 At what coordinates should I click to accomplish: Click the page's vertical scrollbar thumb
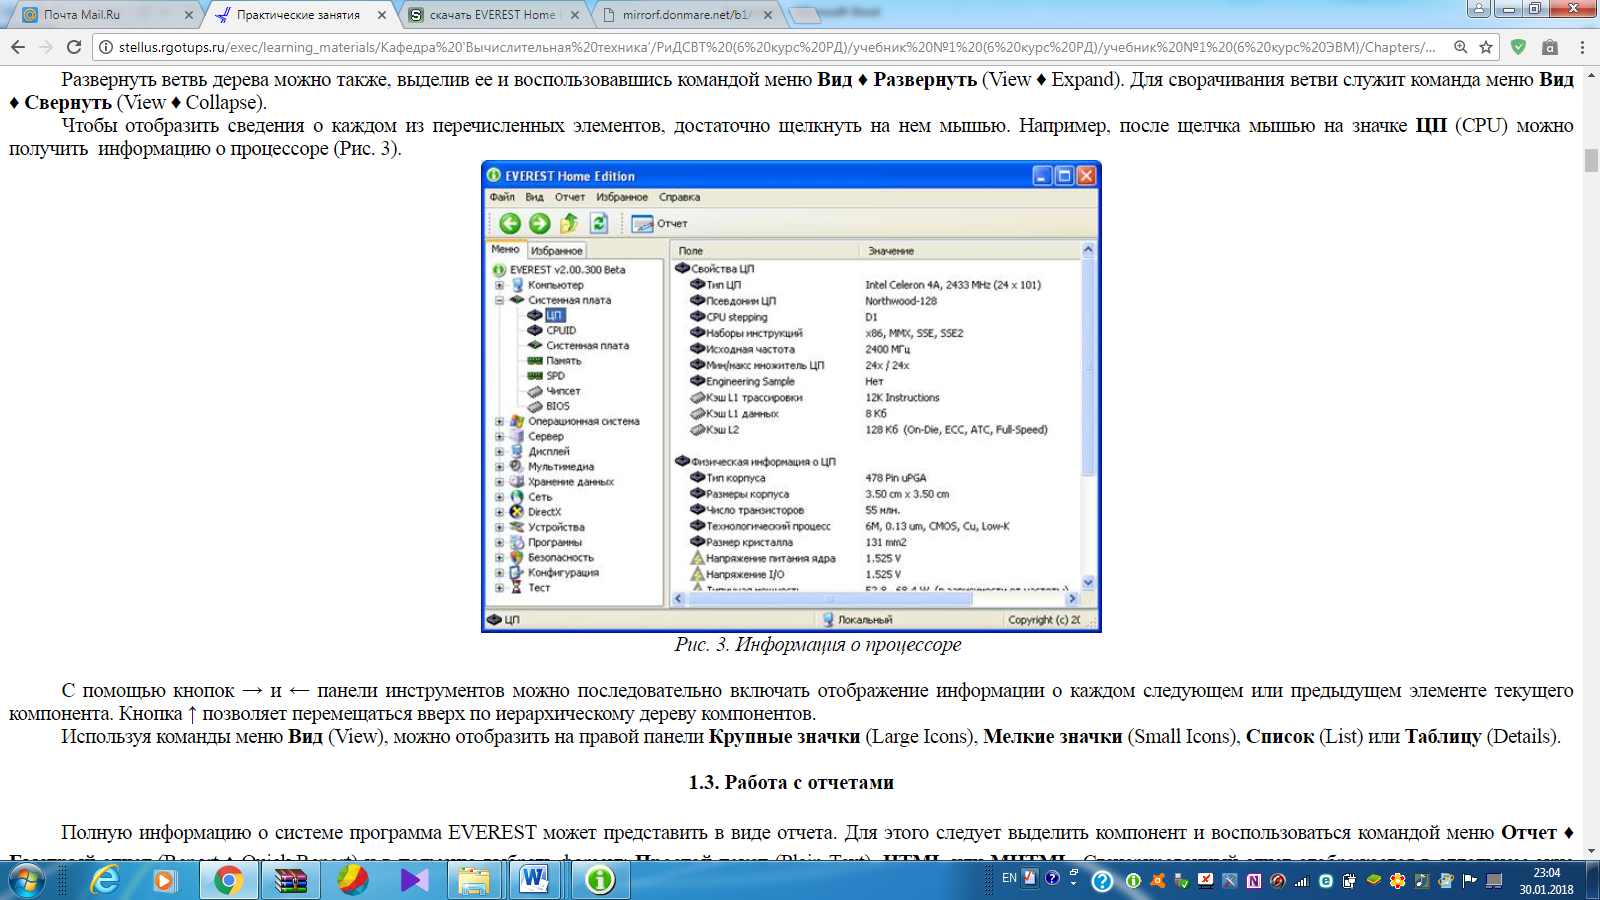tap(1591, 160)
